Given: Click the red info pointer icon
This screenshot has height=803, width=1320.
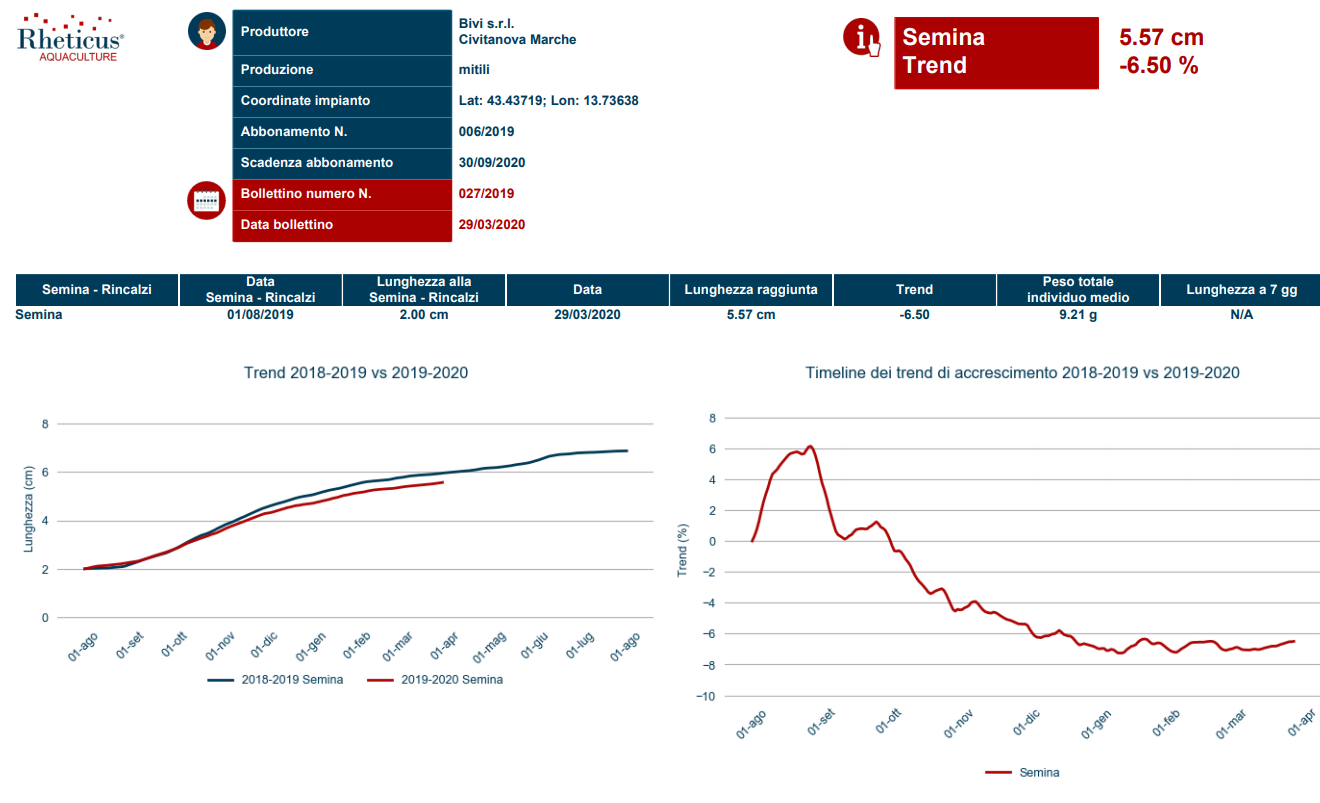Looking at the screenshot, I should [862, 38].
